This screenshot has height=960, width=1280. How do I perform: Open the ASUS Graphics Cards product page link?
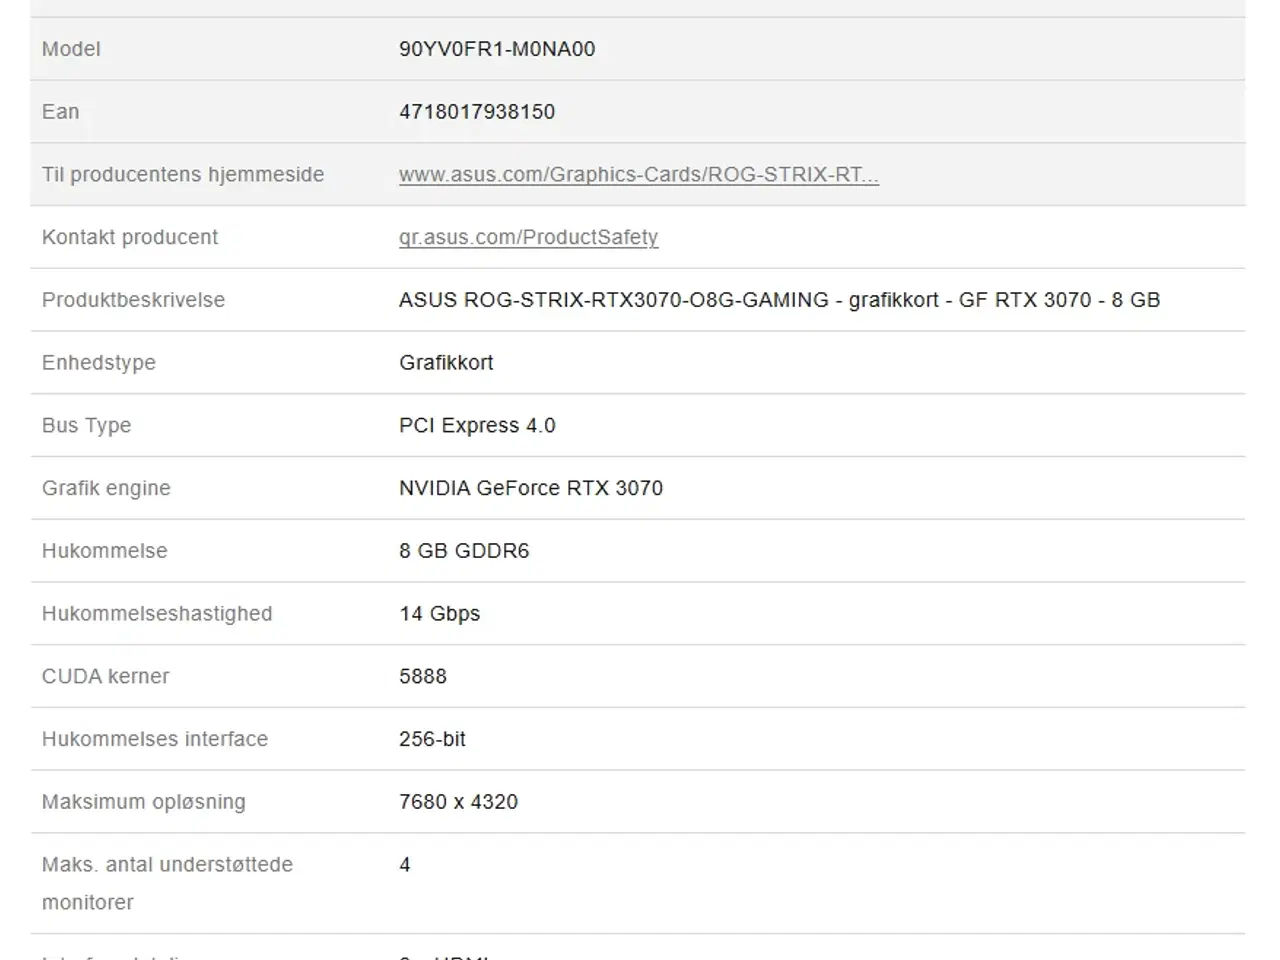639,174
